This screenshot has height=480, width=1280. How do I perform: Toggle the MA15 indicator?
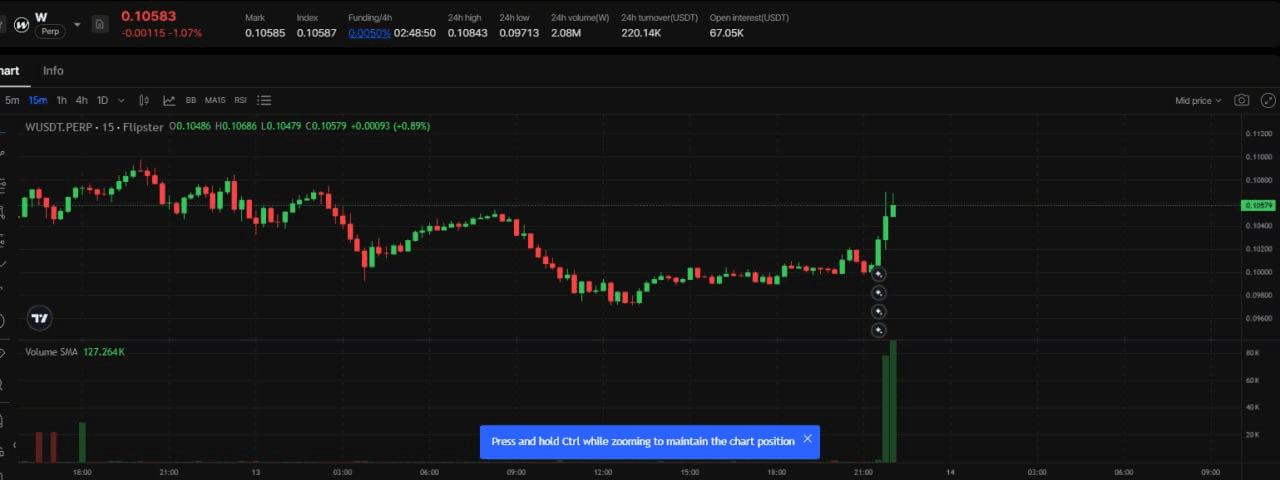(x=215, y=100)
